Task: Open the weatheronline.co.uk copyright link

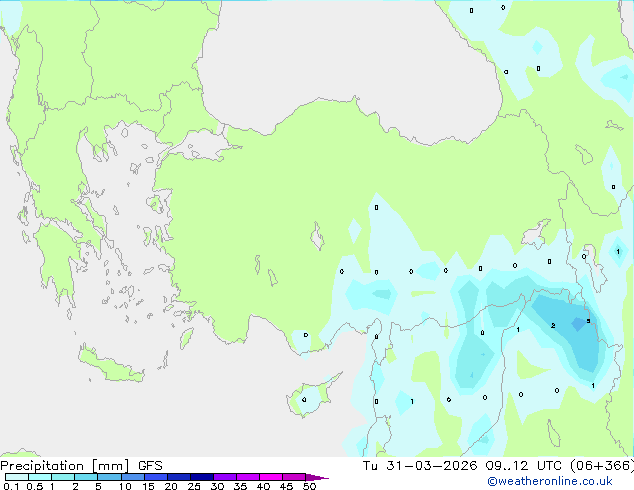Action: click(x=549, y=481)
